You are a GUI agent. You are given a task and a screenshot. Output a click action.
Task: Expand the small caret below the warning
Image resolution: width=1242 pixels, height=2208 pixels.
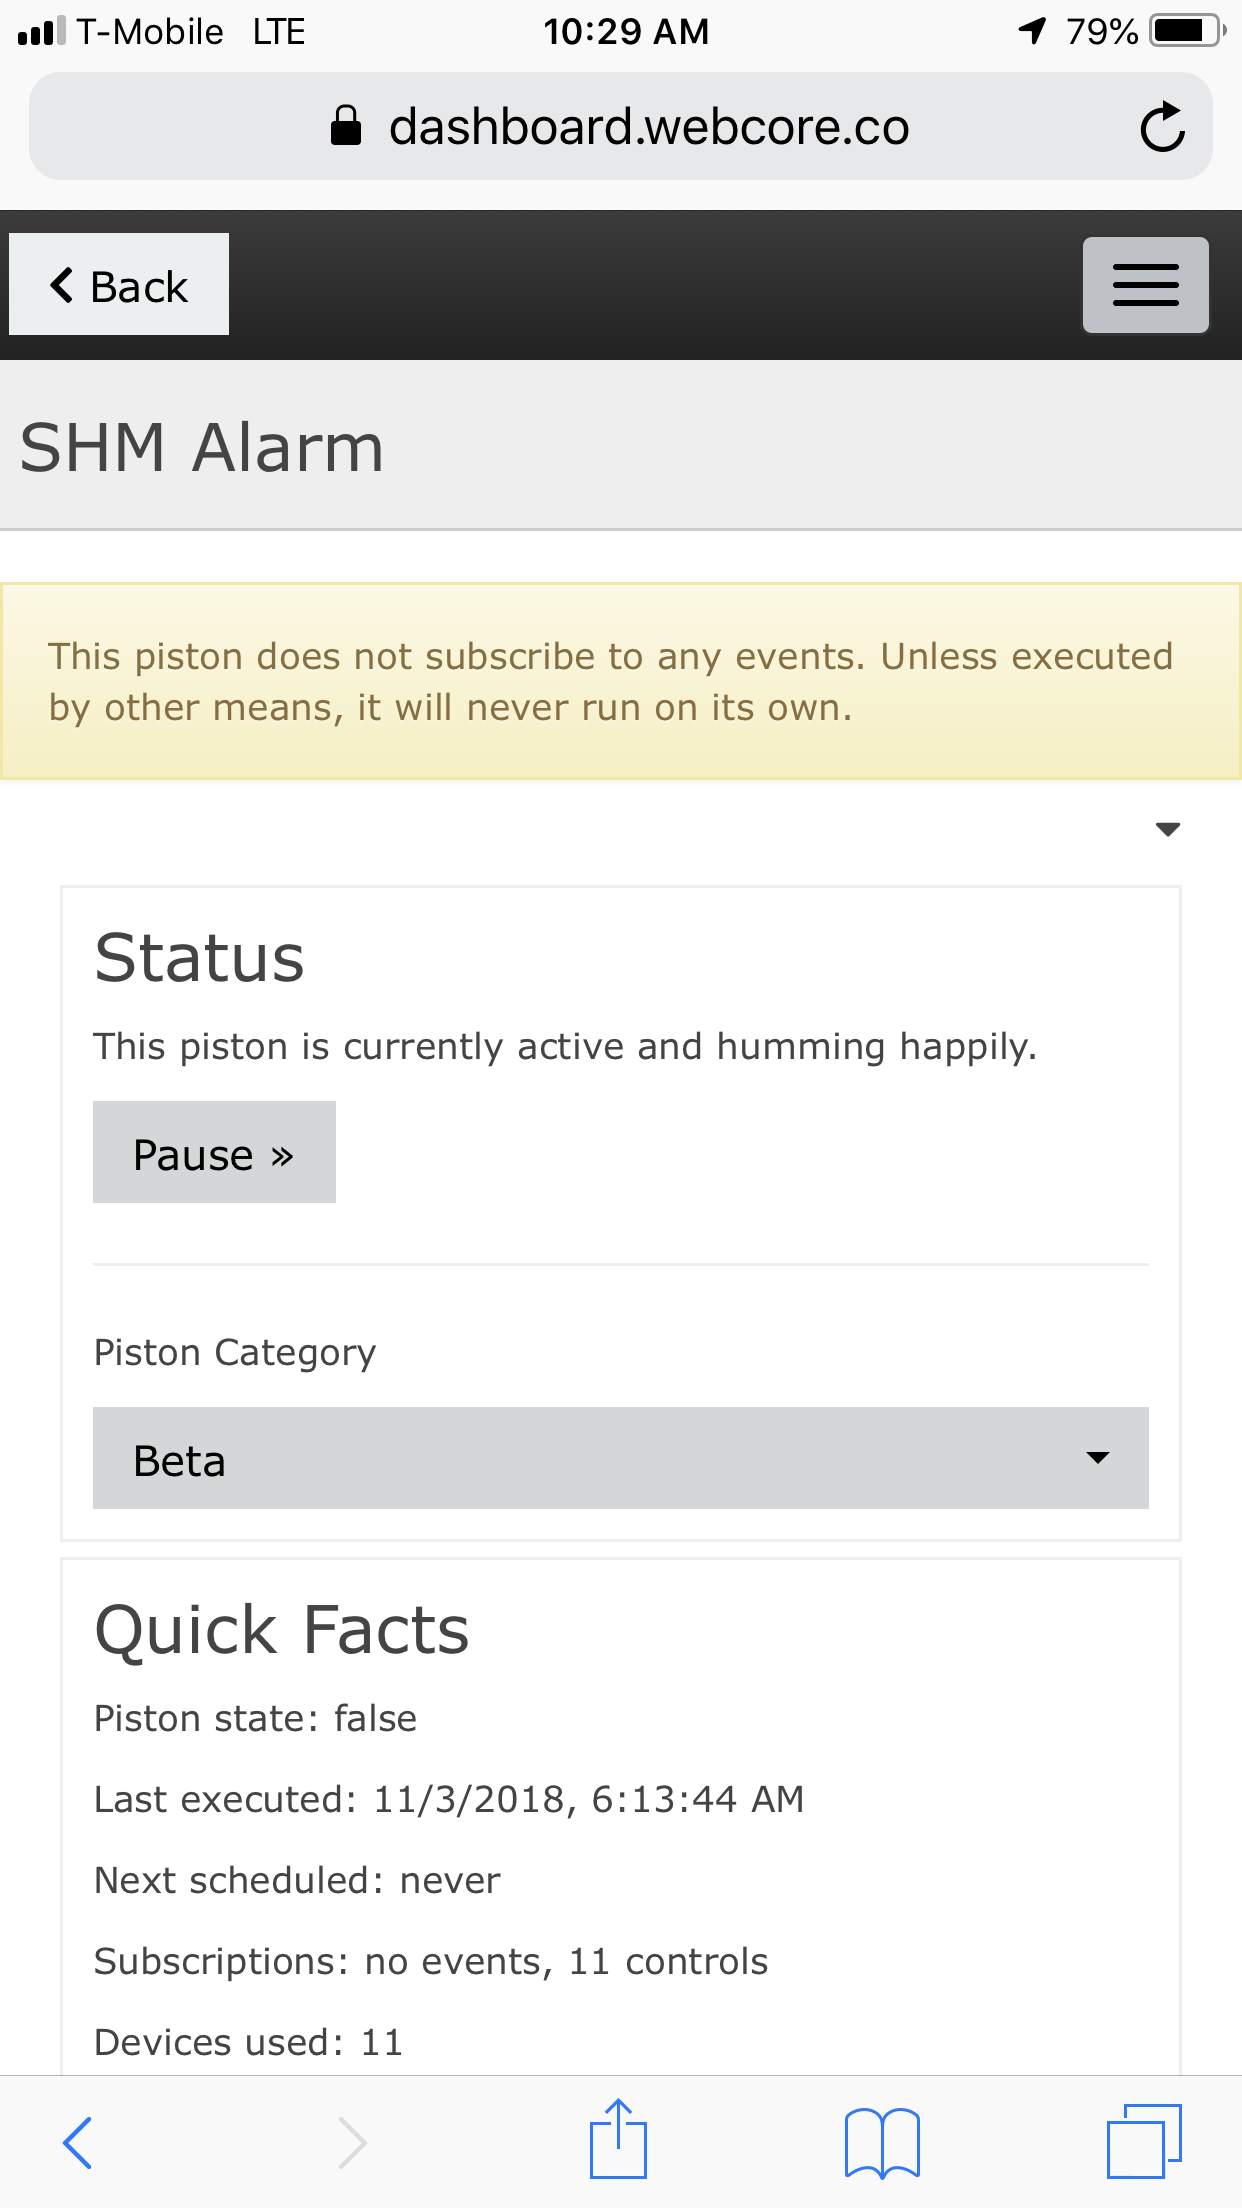click(1167, 829)
